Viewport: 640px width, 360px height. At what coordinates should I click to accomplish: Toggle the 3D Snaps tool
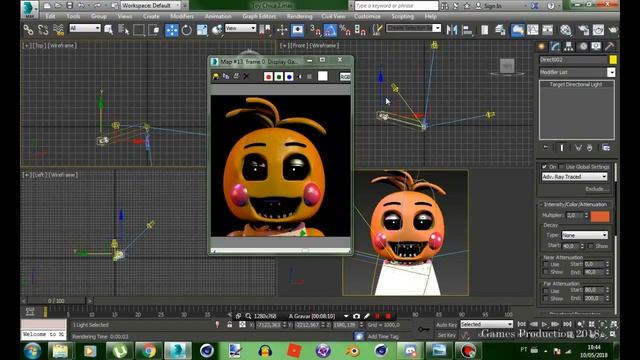click(x=315, y=30)
